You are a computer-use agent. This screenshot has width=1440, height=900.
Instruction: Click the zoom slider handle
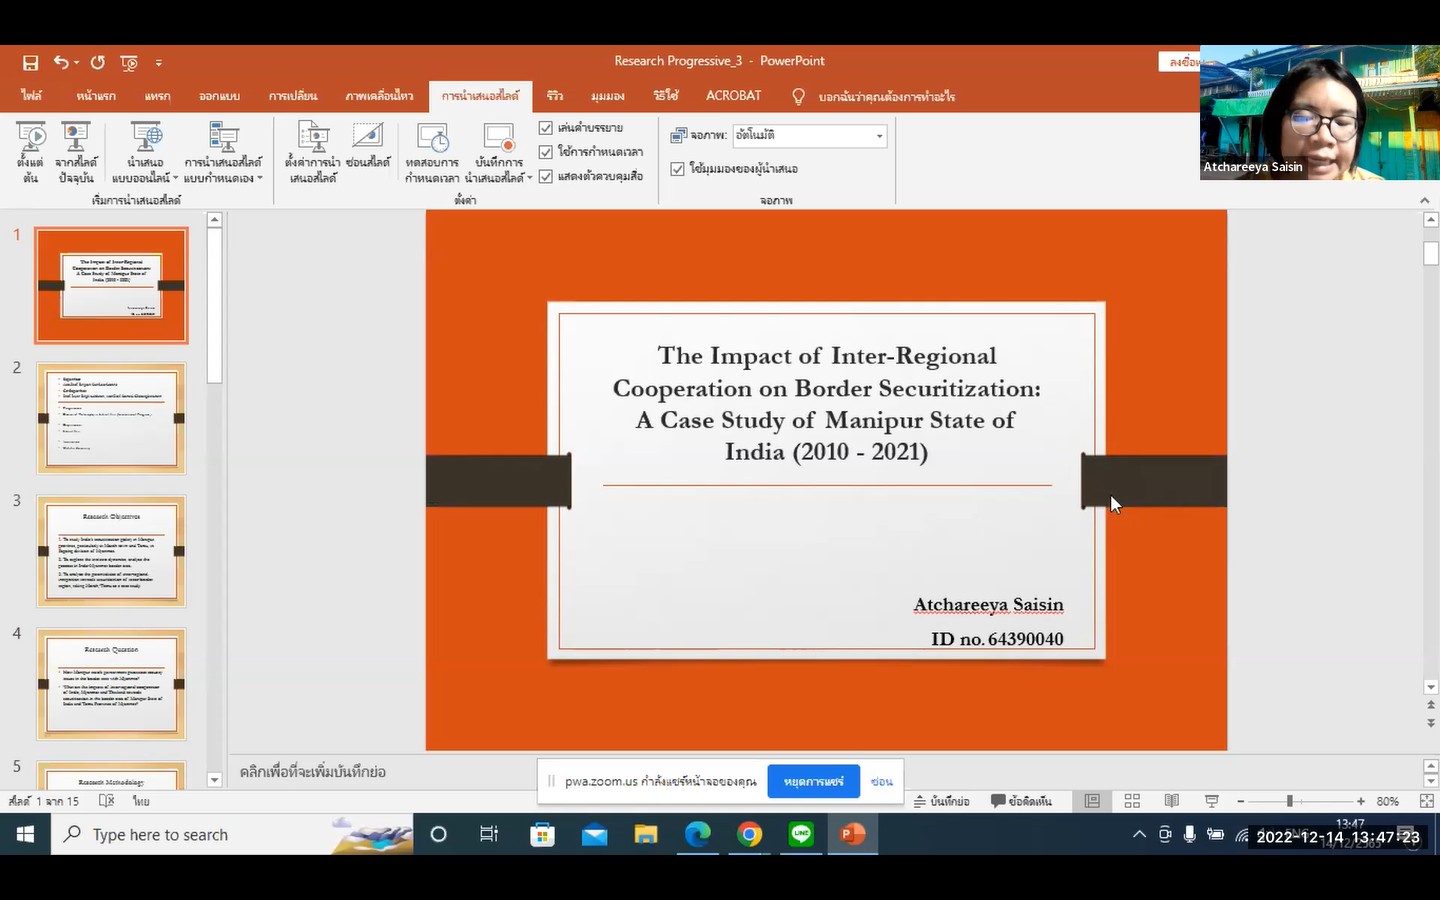pyautogui.click(x=1289, y=801)
